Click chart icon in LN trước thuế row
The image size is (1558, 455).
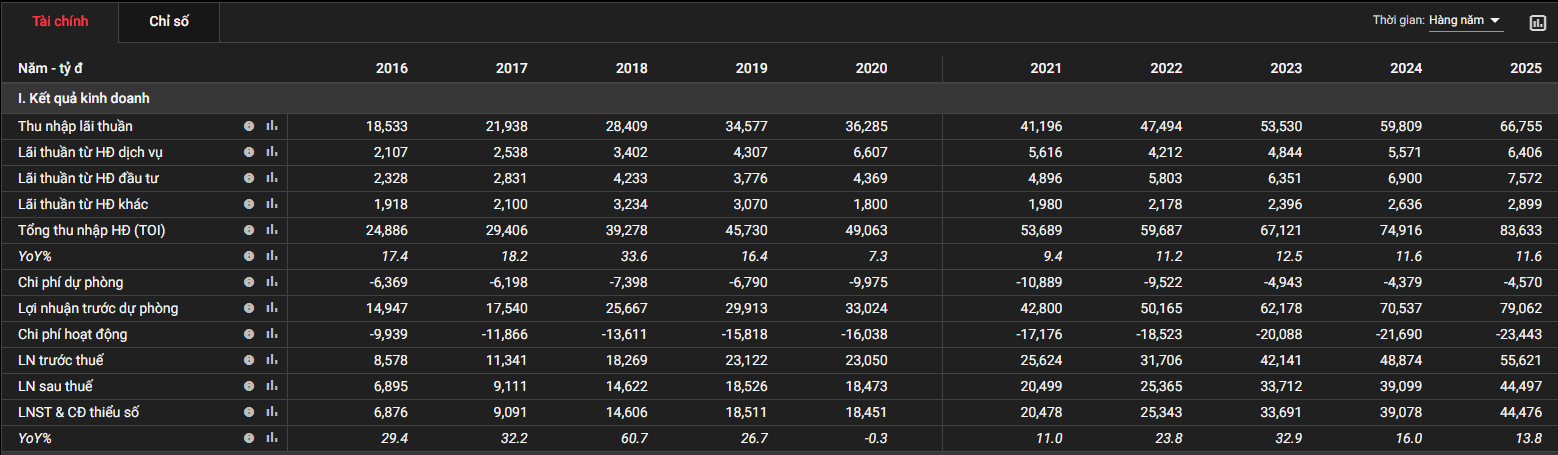pos(271,360)
